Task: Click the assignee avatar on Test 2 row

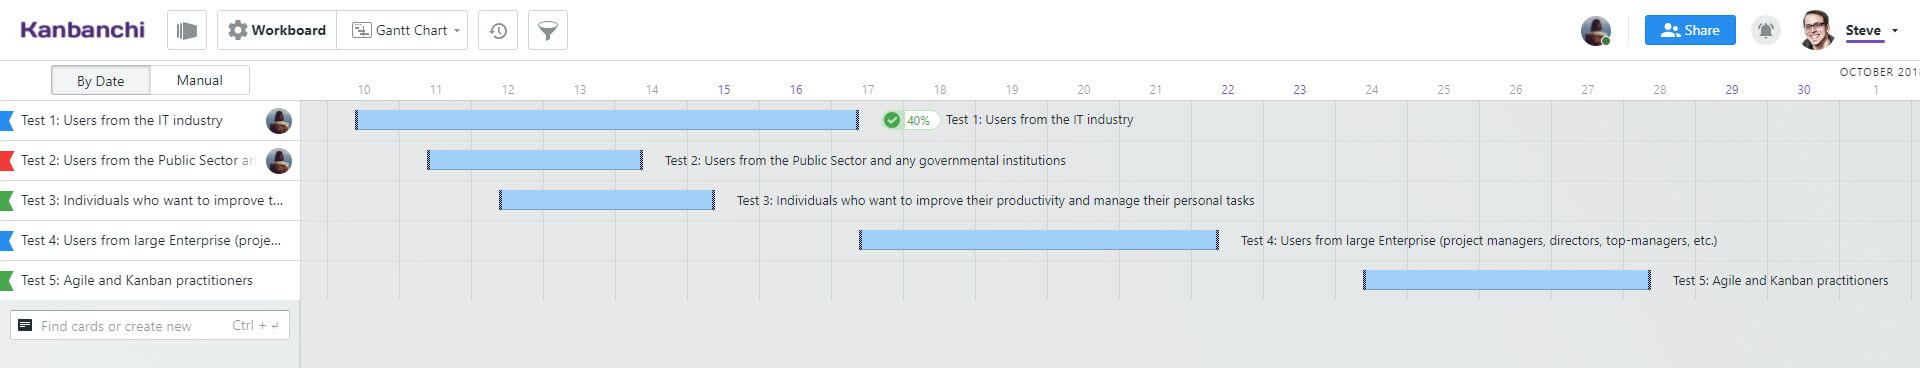Action: pos(279,161)
